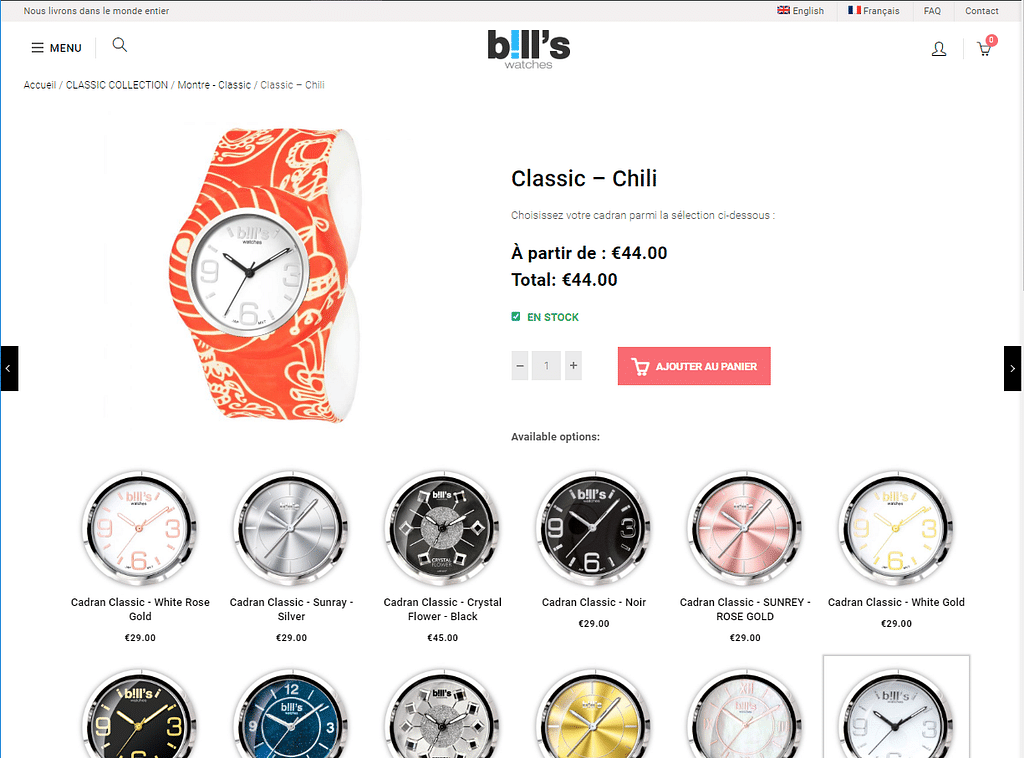This screenshot has height=758, width=1024.
Task: Open the search magnifier icon
Action: (x=120, y=45)
